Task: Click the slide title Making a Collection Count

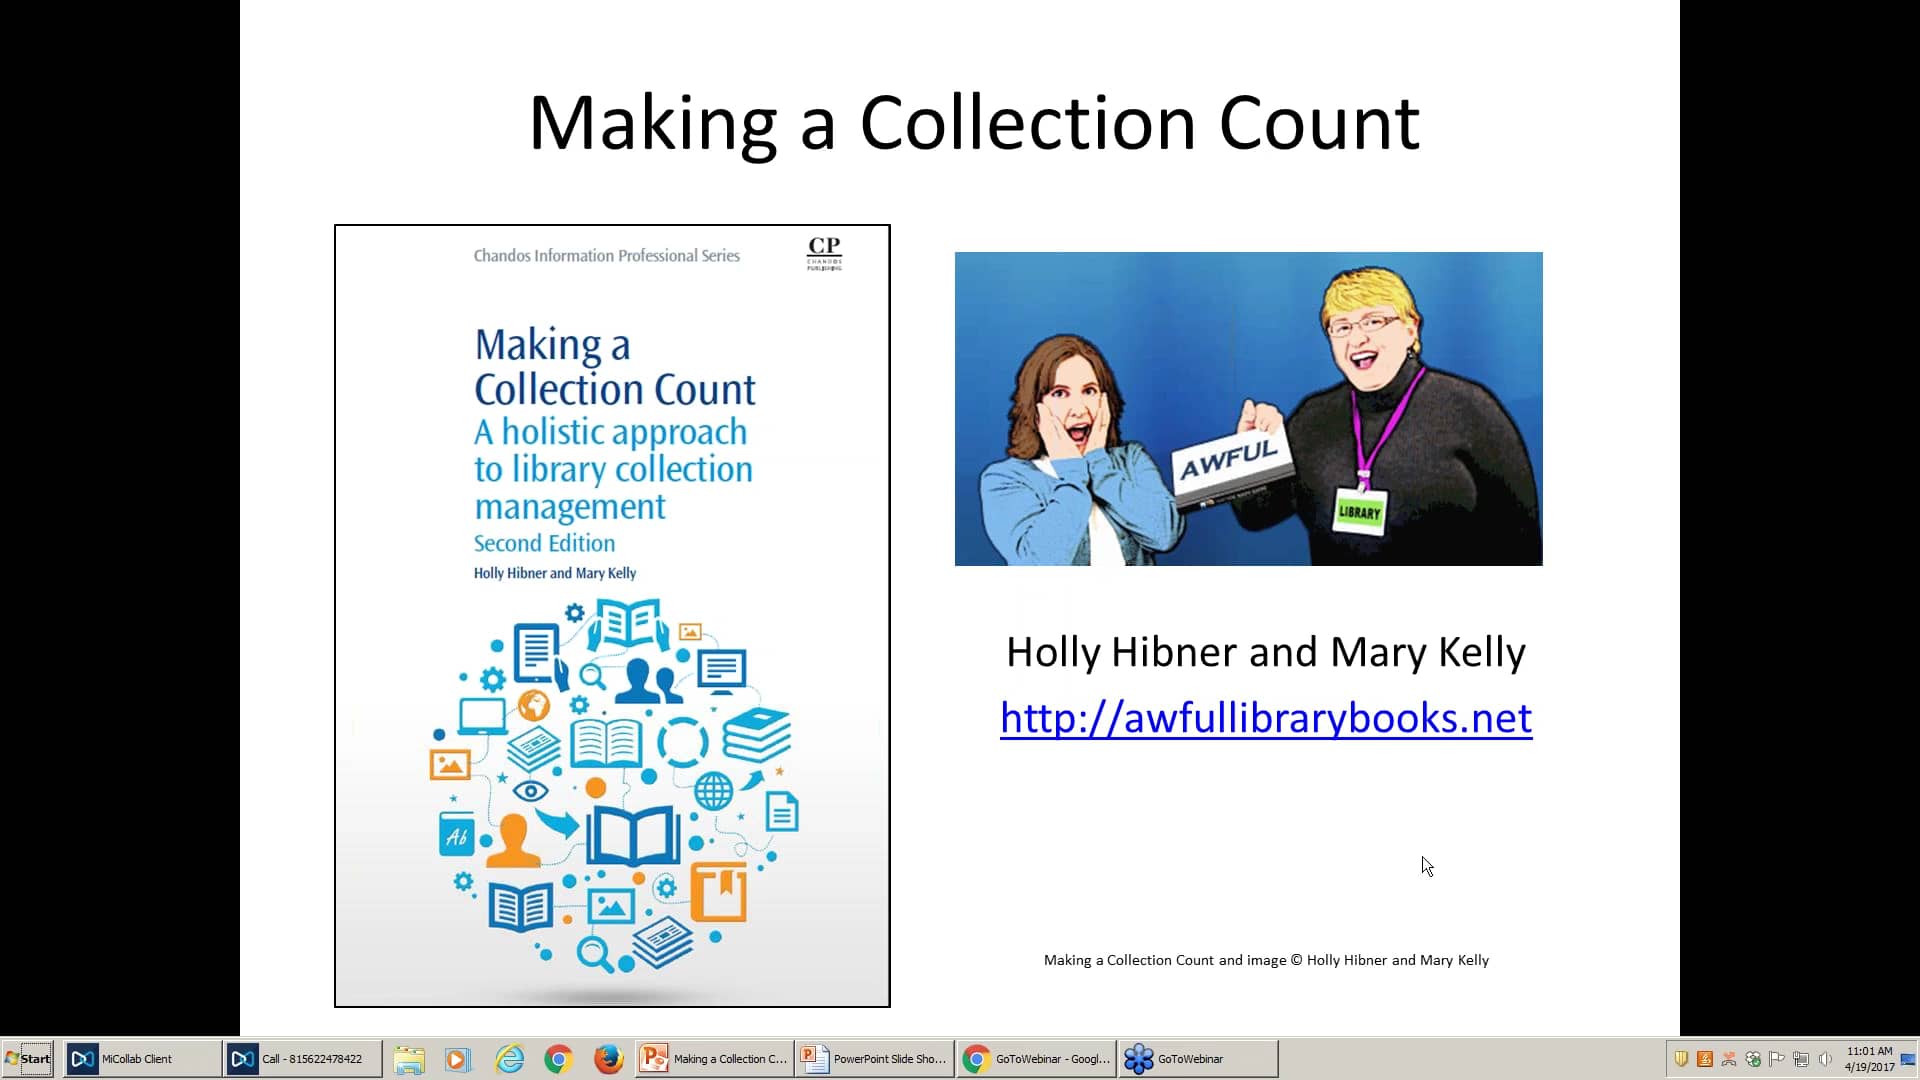Action: point(973,123)
